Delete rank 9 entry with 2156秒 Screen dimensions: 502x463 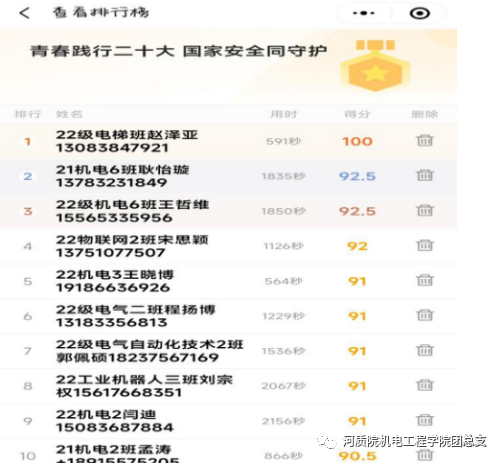click(425, 420)
